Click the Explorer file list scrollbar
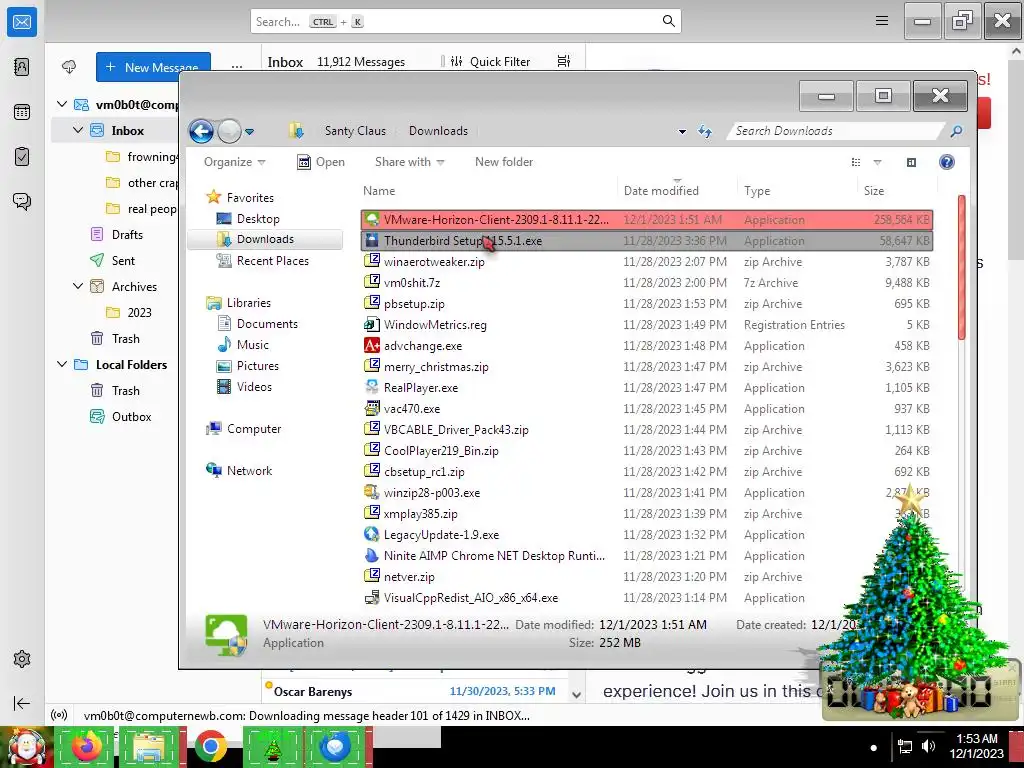Screen dimensions: 1024x768 click(961, 267)
